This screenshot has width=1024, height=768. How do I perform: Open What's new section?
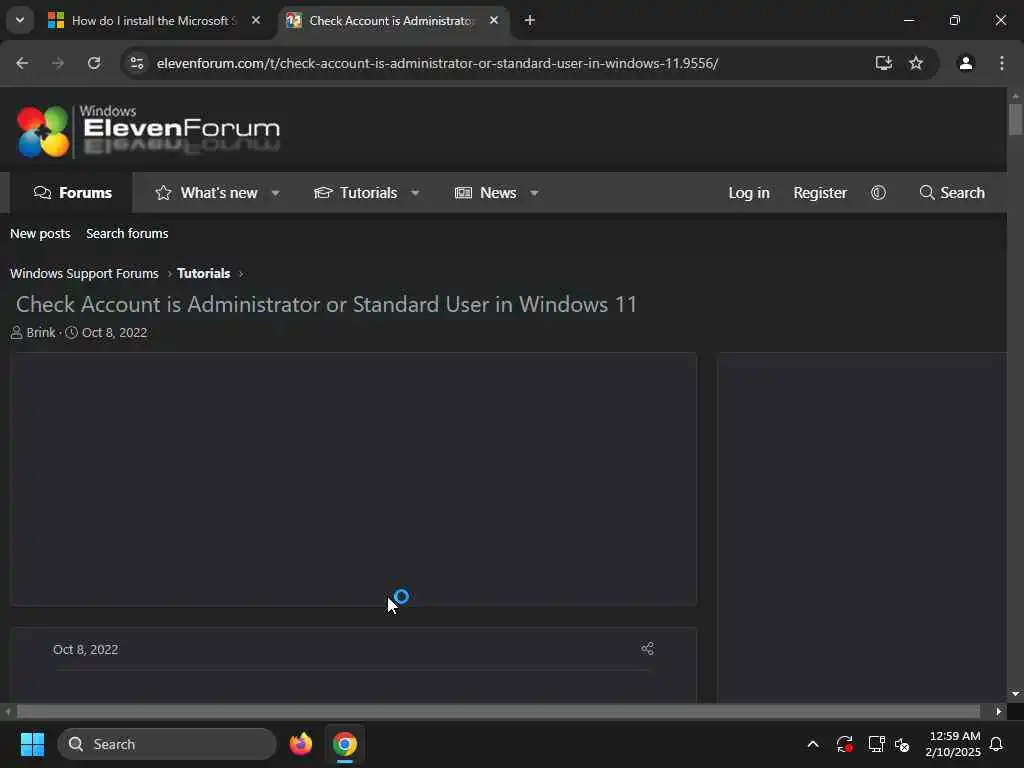click(206, 193)
